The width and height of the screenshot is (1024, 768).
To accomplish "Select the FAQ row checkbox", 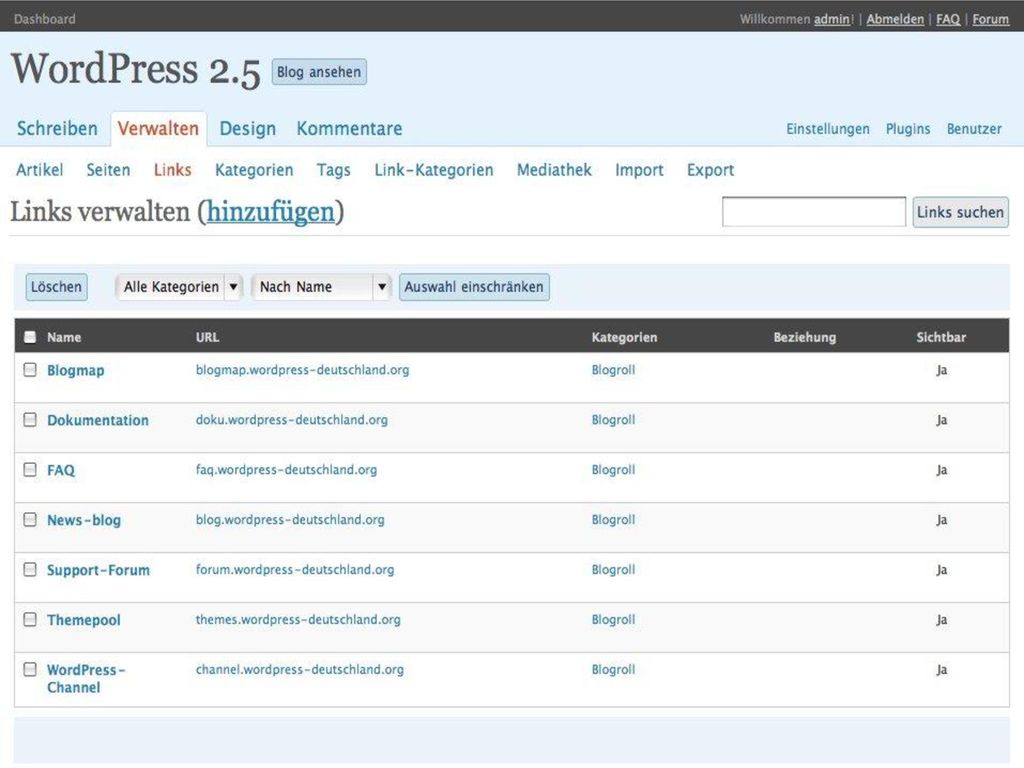I will pos(30,470).
